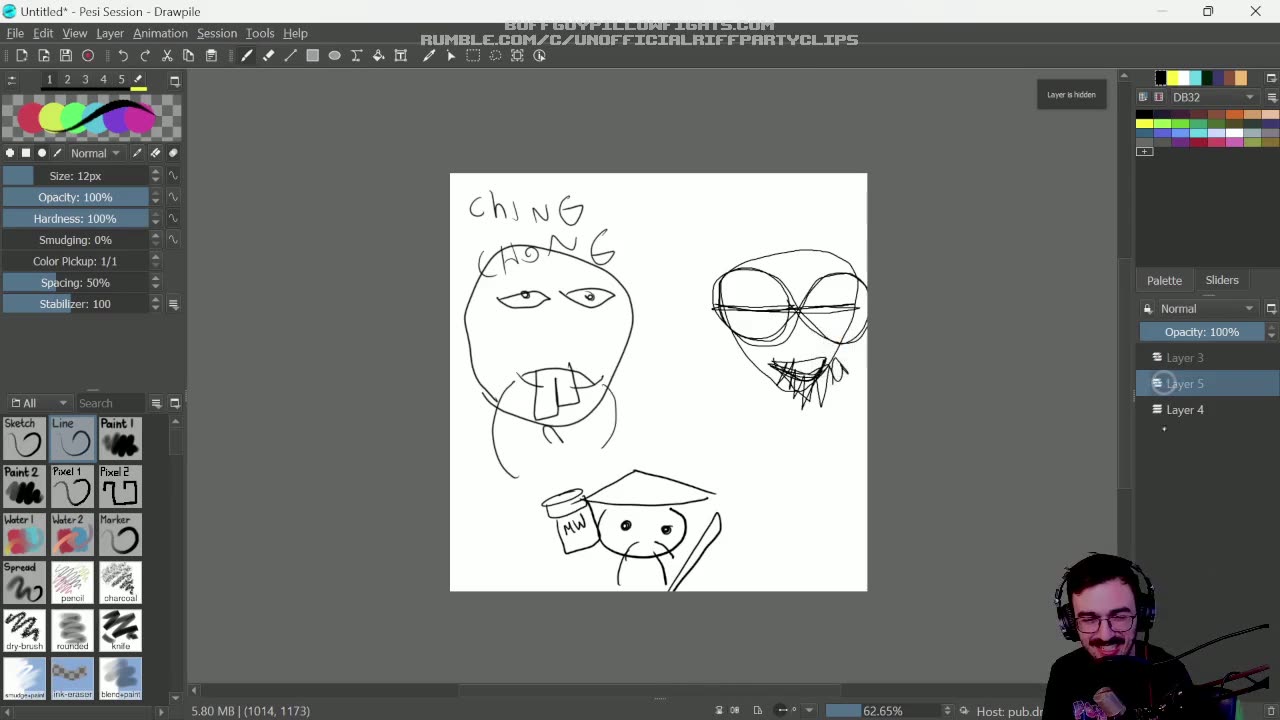Choose square pixel brush shape
Image resolution: width=1280 pixels, height=720 pixels.
26,153
